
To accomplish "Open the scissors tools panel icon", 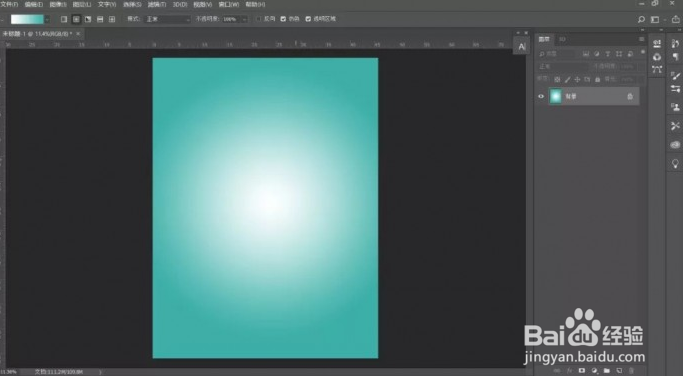I will [675, 126].
